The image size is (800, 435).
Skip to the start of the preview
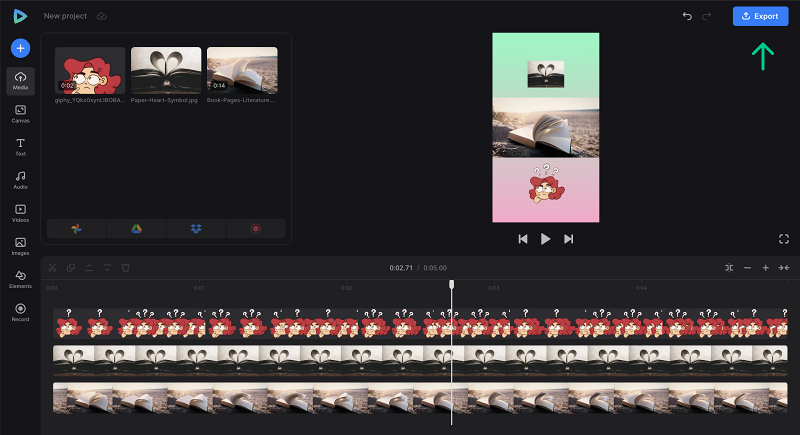coord(522,239)
